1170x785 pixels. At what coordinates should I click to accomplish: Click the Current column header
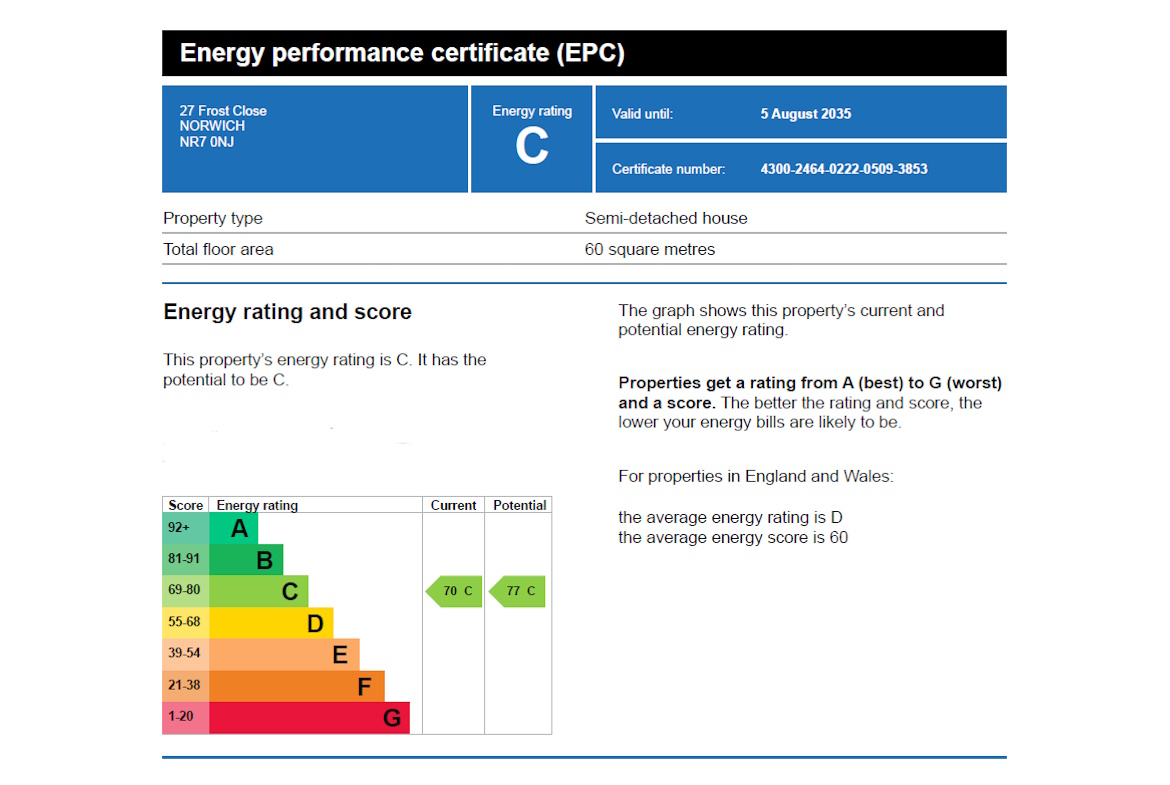coord(453,505)
